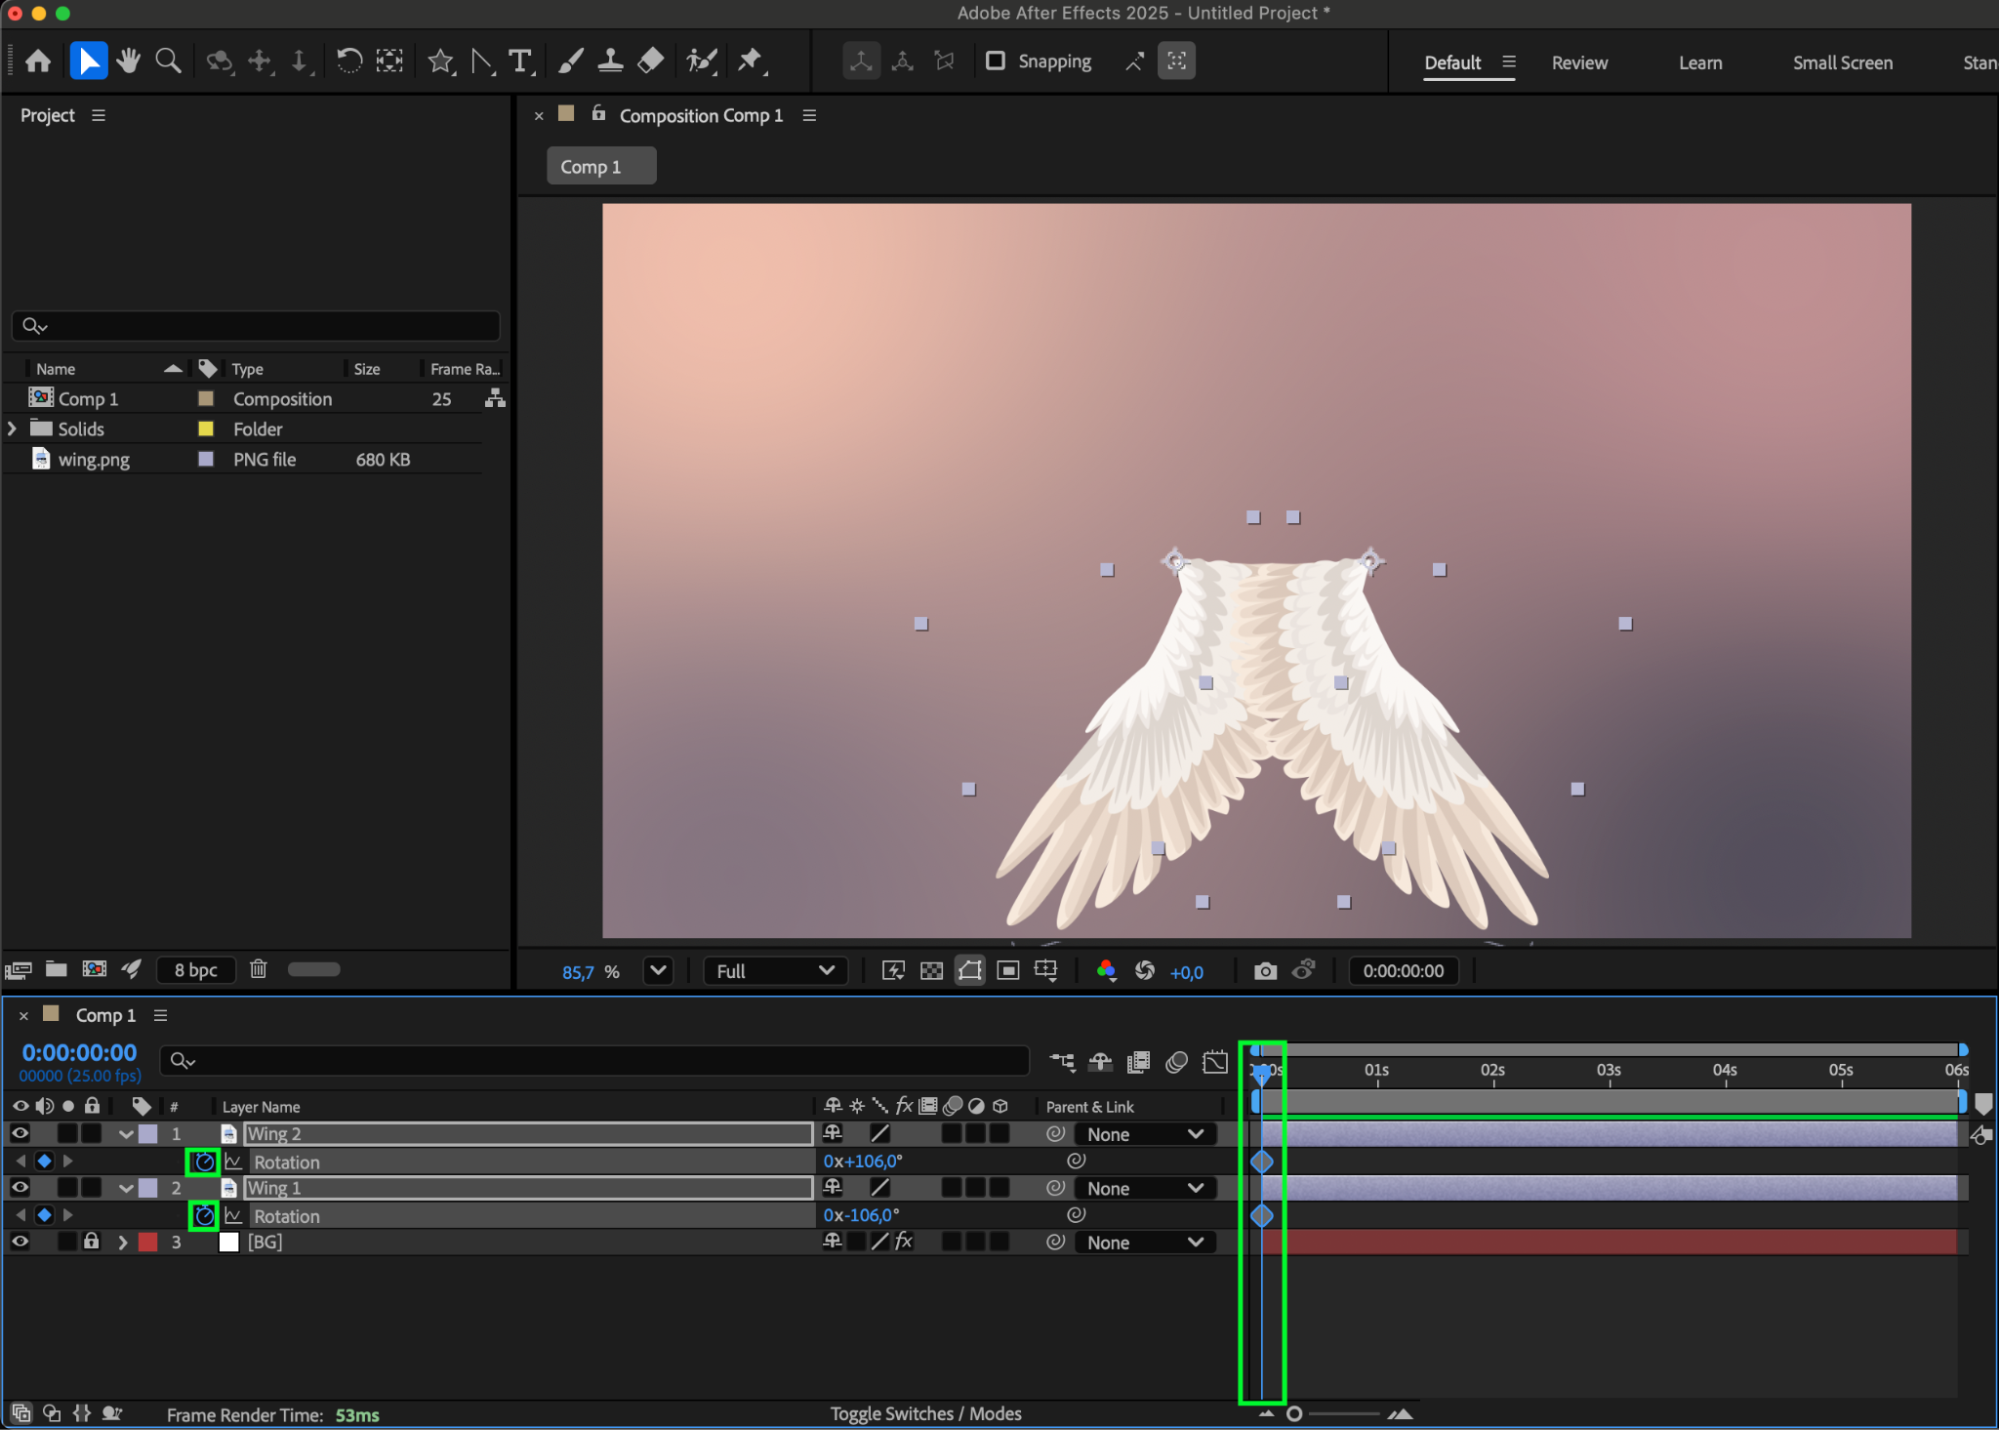Click the Home icon in toolbar

coord(38,62)
